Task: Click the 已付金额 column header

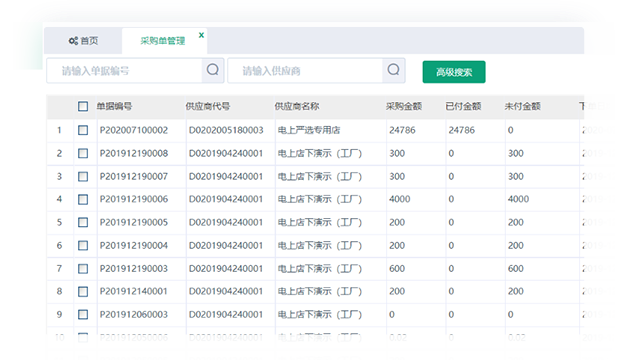Action: coord(463,107)
